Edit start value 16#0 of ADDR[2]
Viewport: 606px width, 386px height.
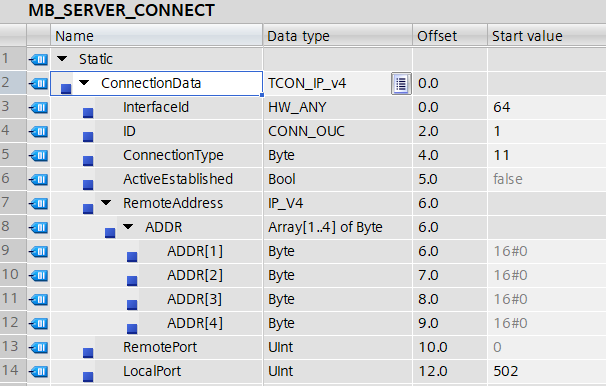pos(547,275)
